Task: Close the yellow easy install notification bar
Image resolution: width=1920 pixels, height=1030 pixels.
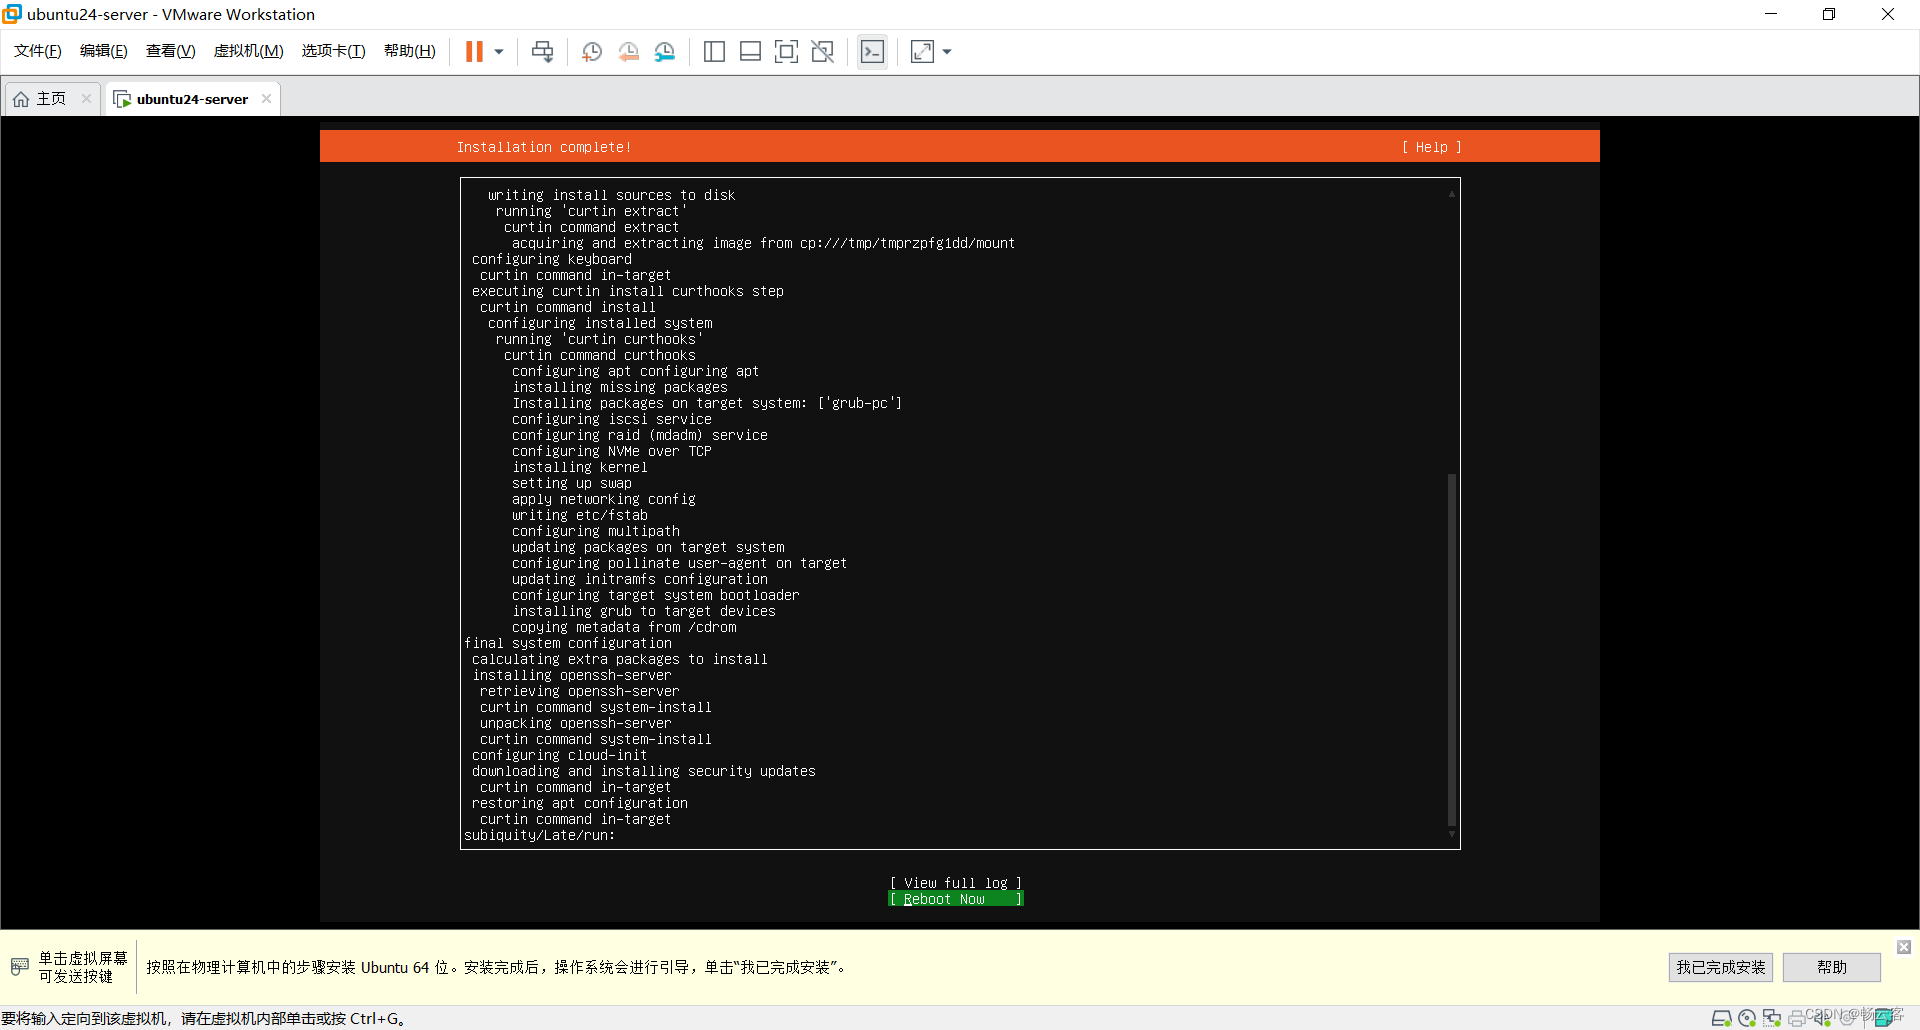Action: 1904,947
